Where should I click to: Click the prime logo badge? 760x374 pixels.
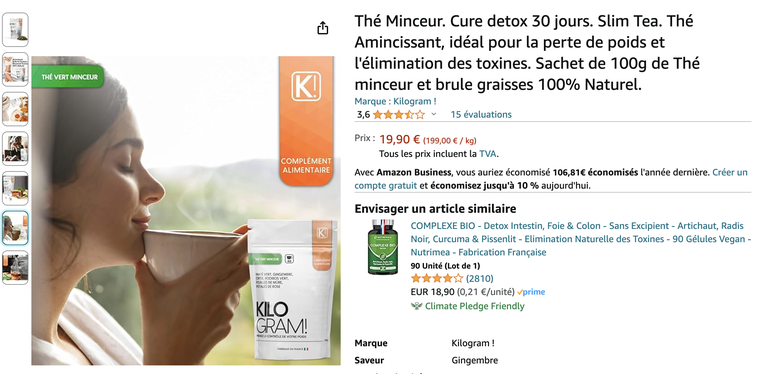[x=531, y=292]
